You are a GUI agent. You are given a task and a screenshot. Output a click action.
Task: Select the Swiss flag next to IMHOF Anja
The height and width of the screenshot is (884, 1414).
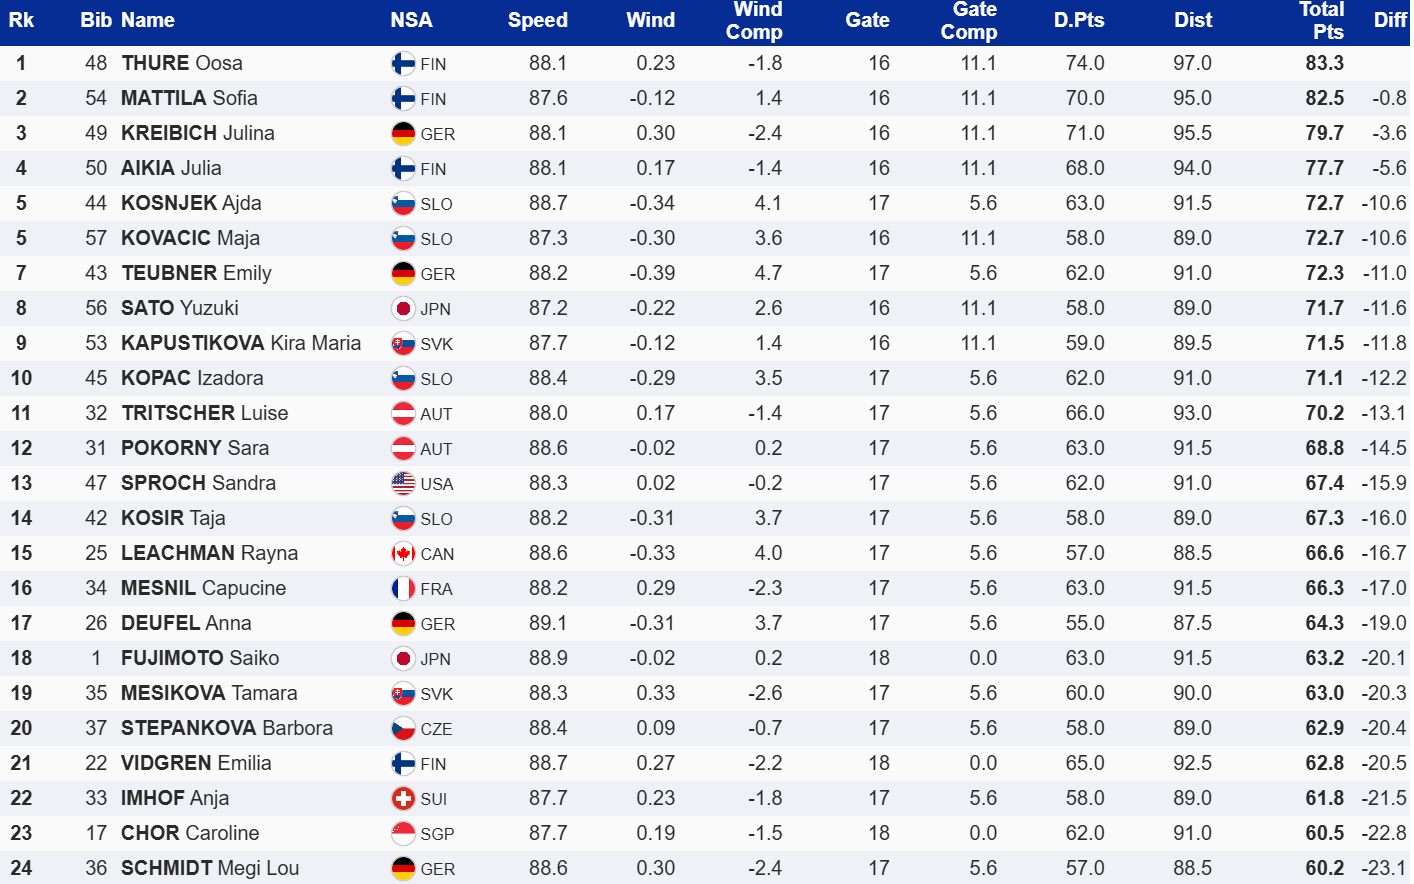(x=403, y=799)
